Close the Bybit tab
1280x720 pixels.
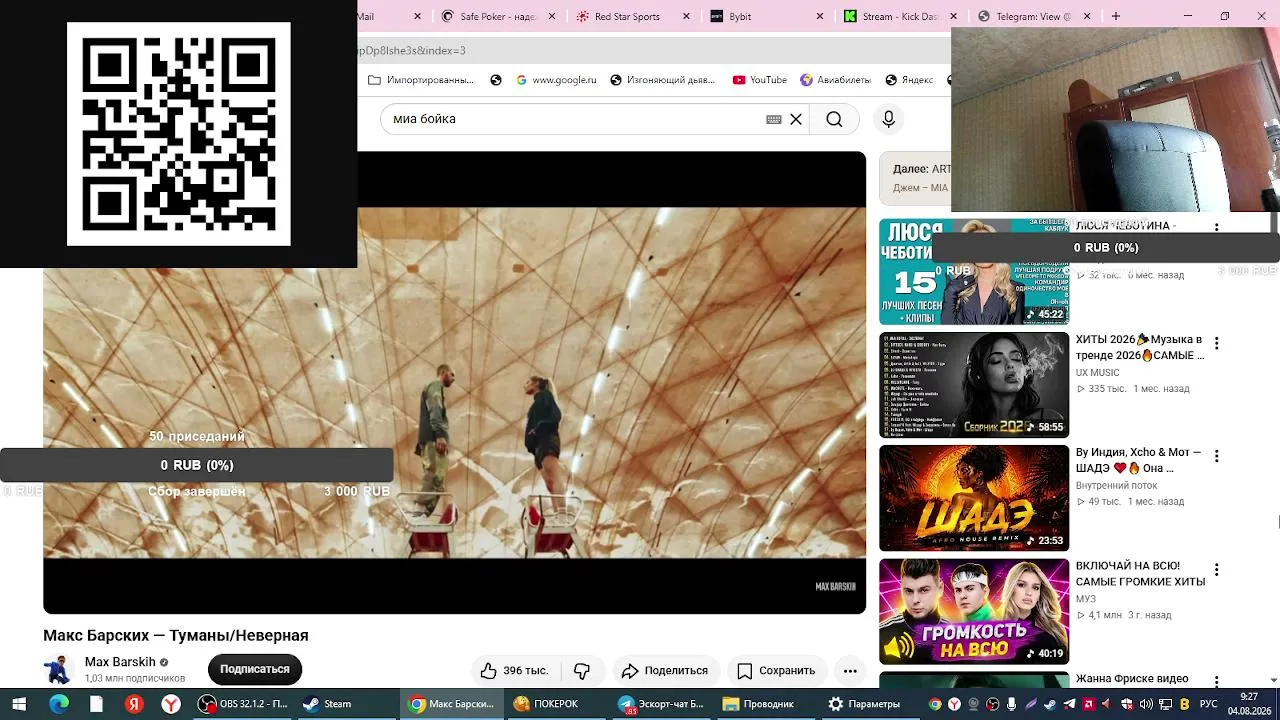820,16
